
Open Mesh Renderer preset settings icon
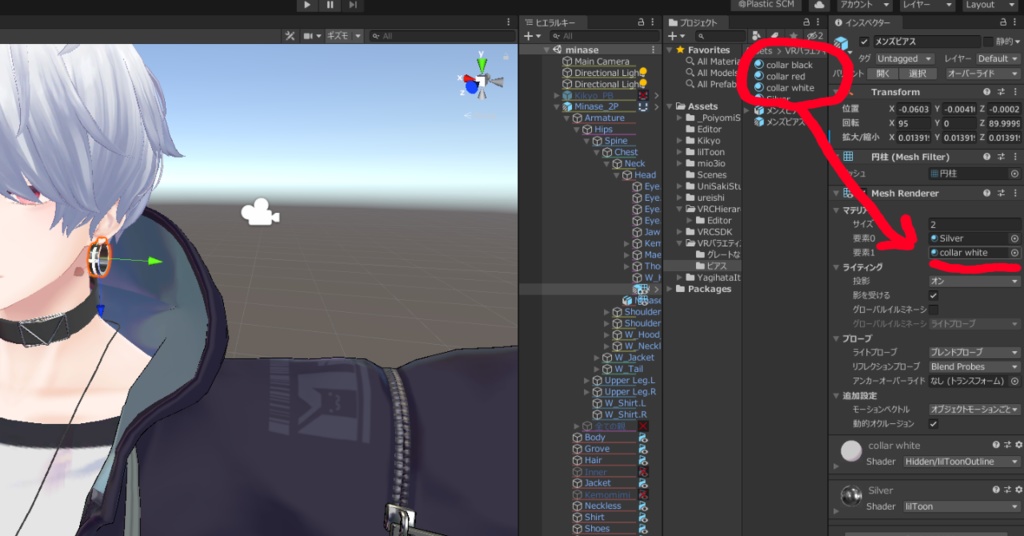1001,193
